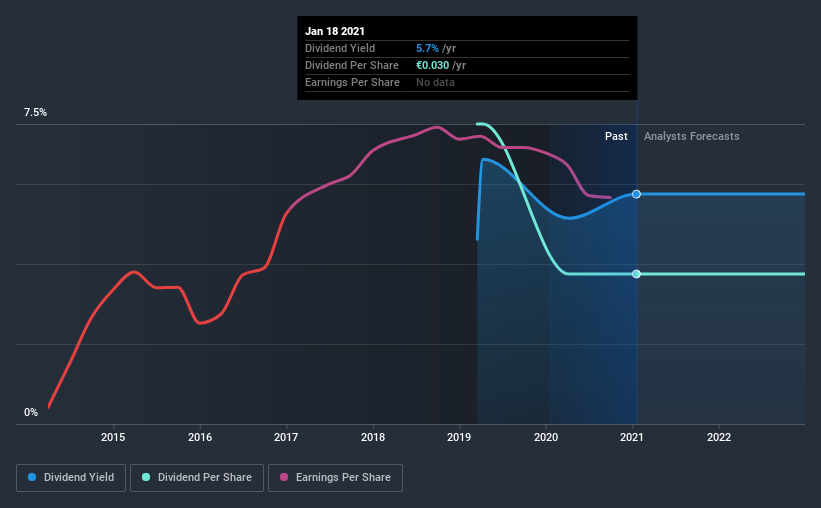Click the teal Dividend Per Share data point marker
Screen dimensions: 821x508
636,274
